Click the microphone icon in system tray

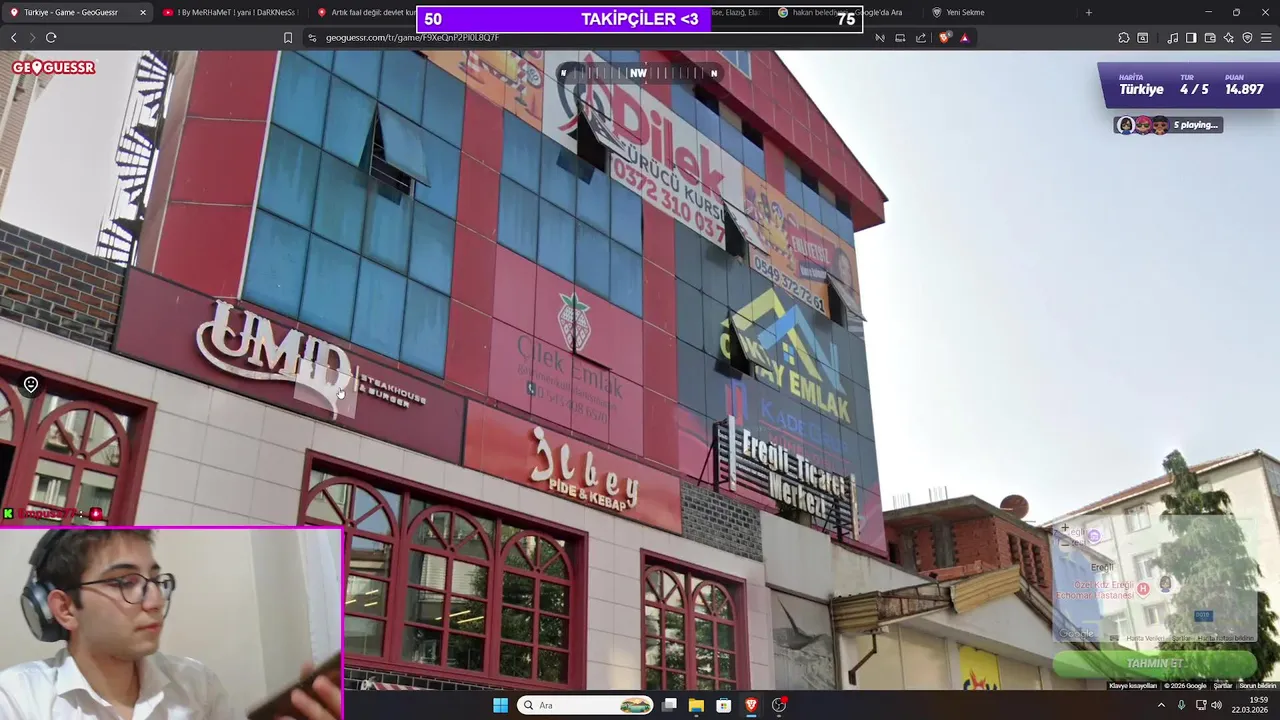pyautogui.click(x=1182, y=705)
